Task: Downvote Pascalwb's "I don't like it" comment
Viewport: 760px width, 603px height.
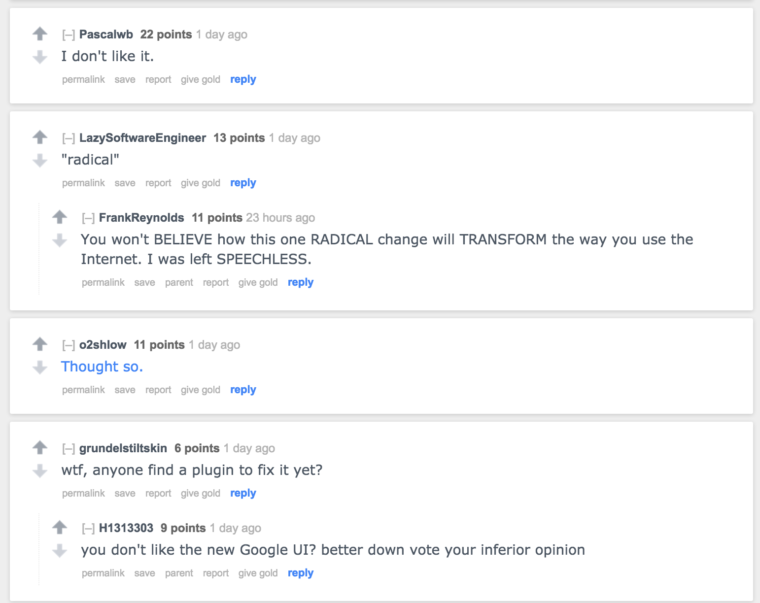Action: (40, 57)
